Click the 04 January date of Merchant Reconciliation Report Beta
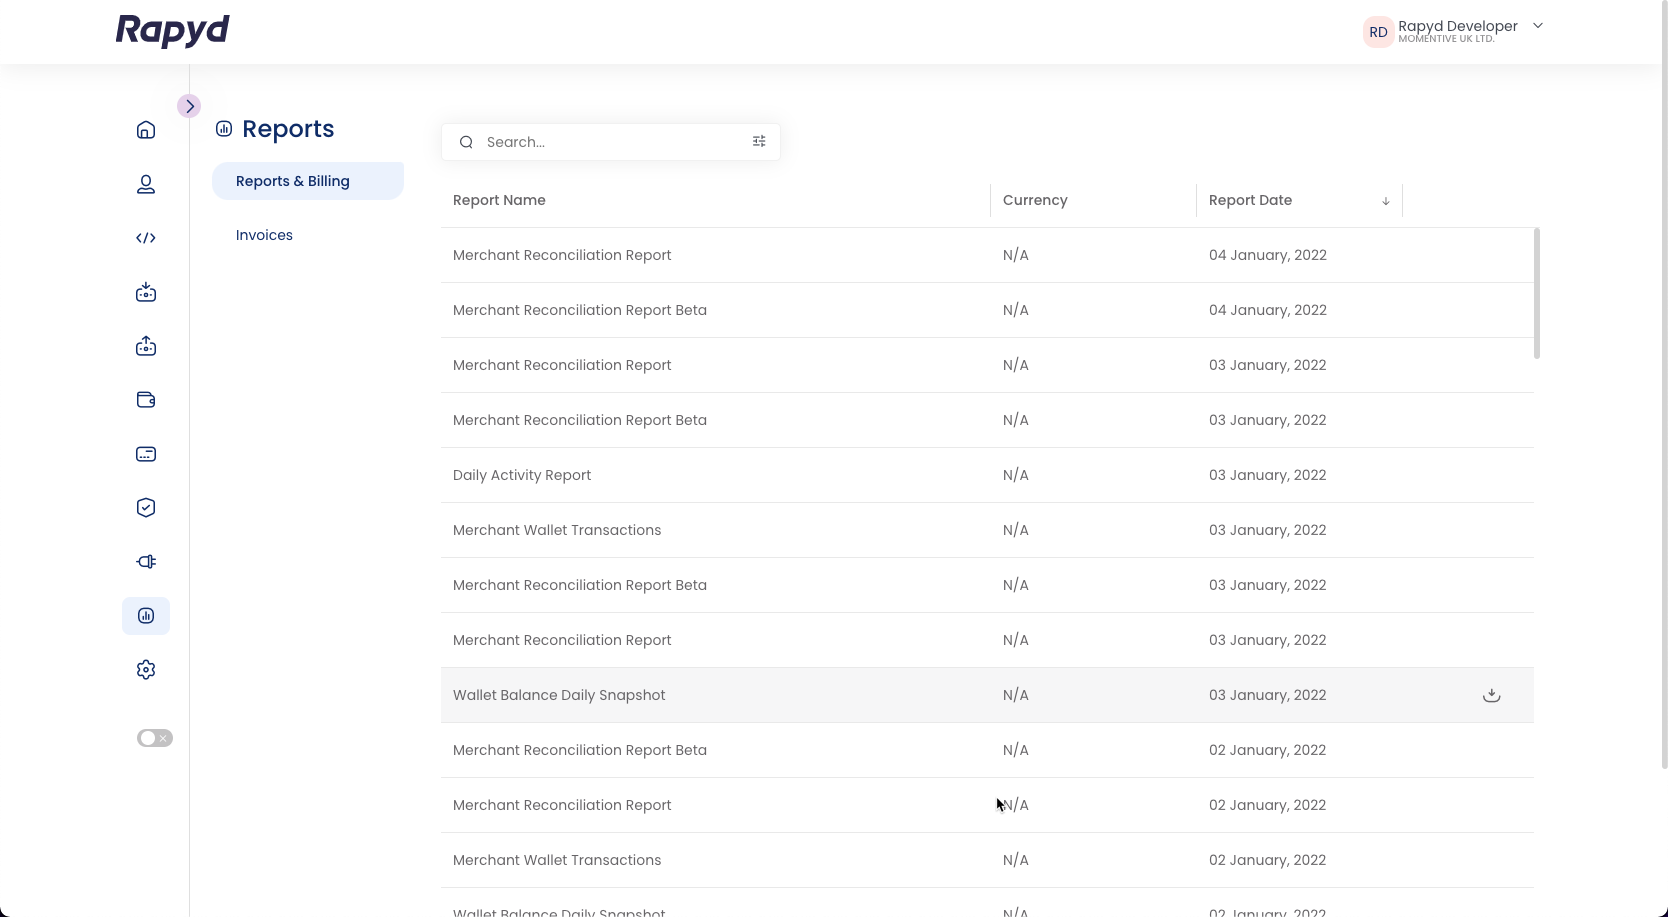This screenshot has height=917, width=1668. pyautogui.click(x=1268, y=310)
